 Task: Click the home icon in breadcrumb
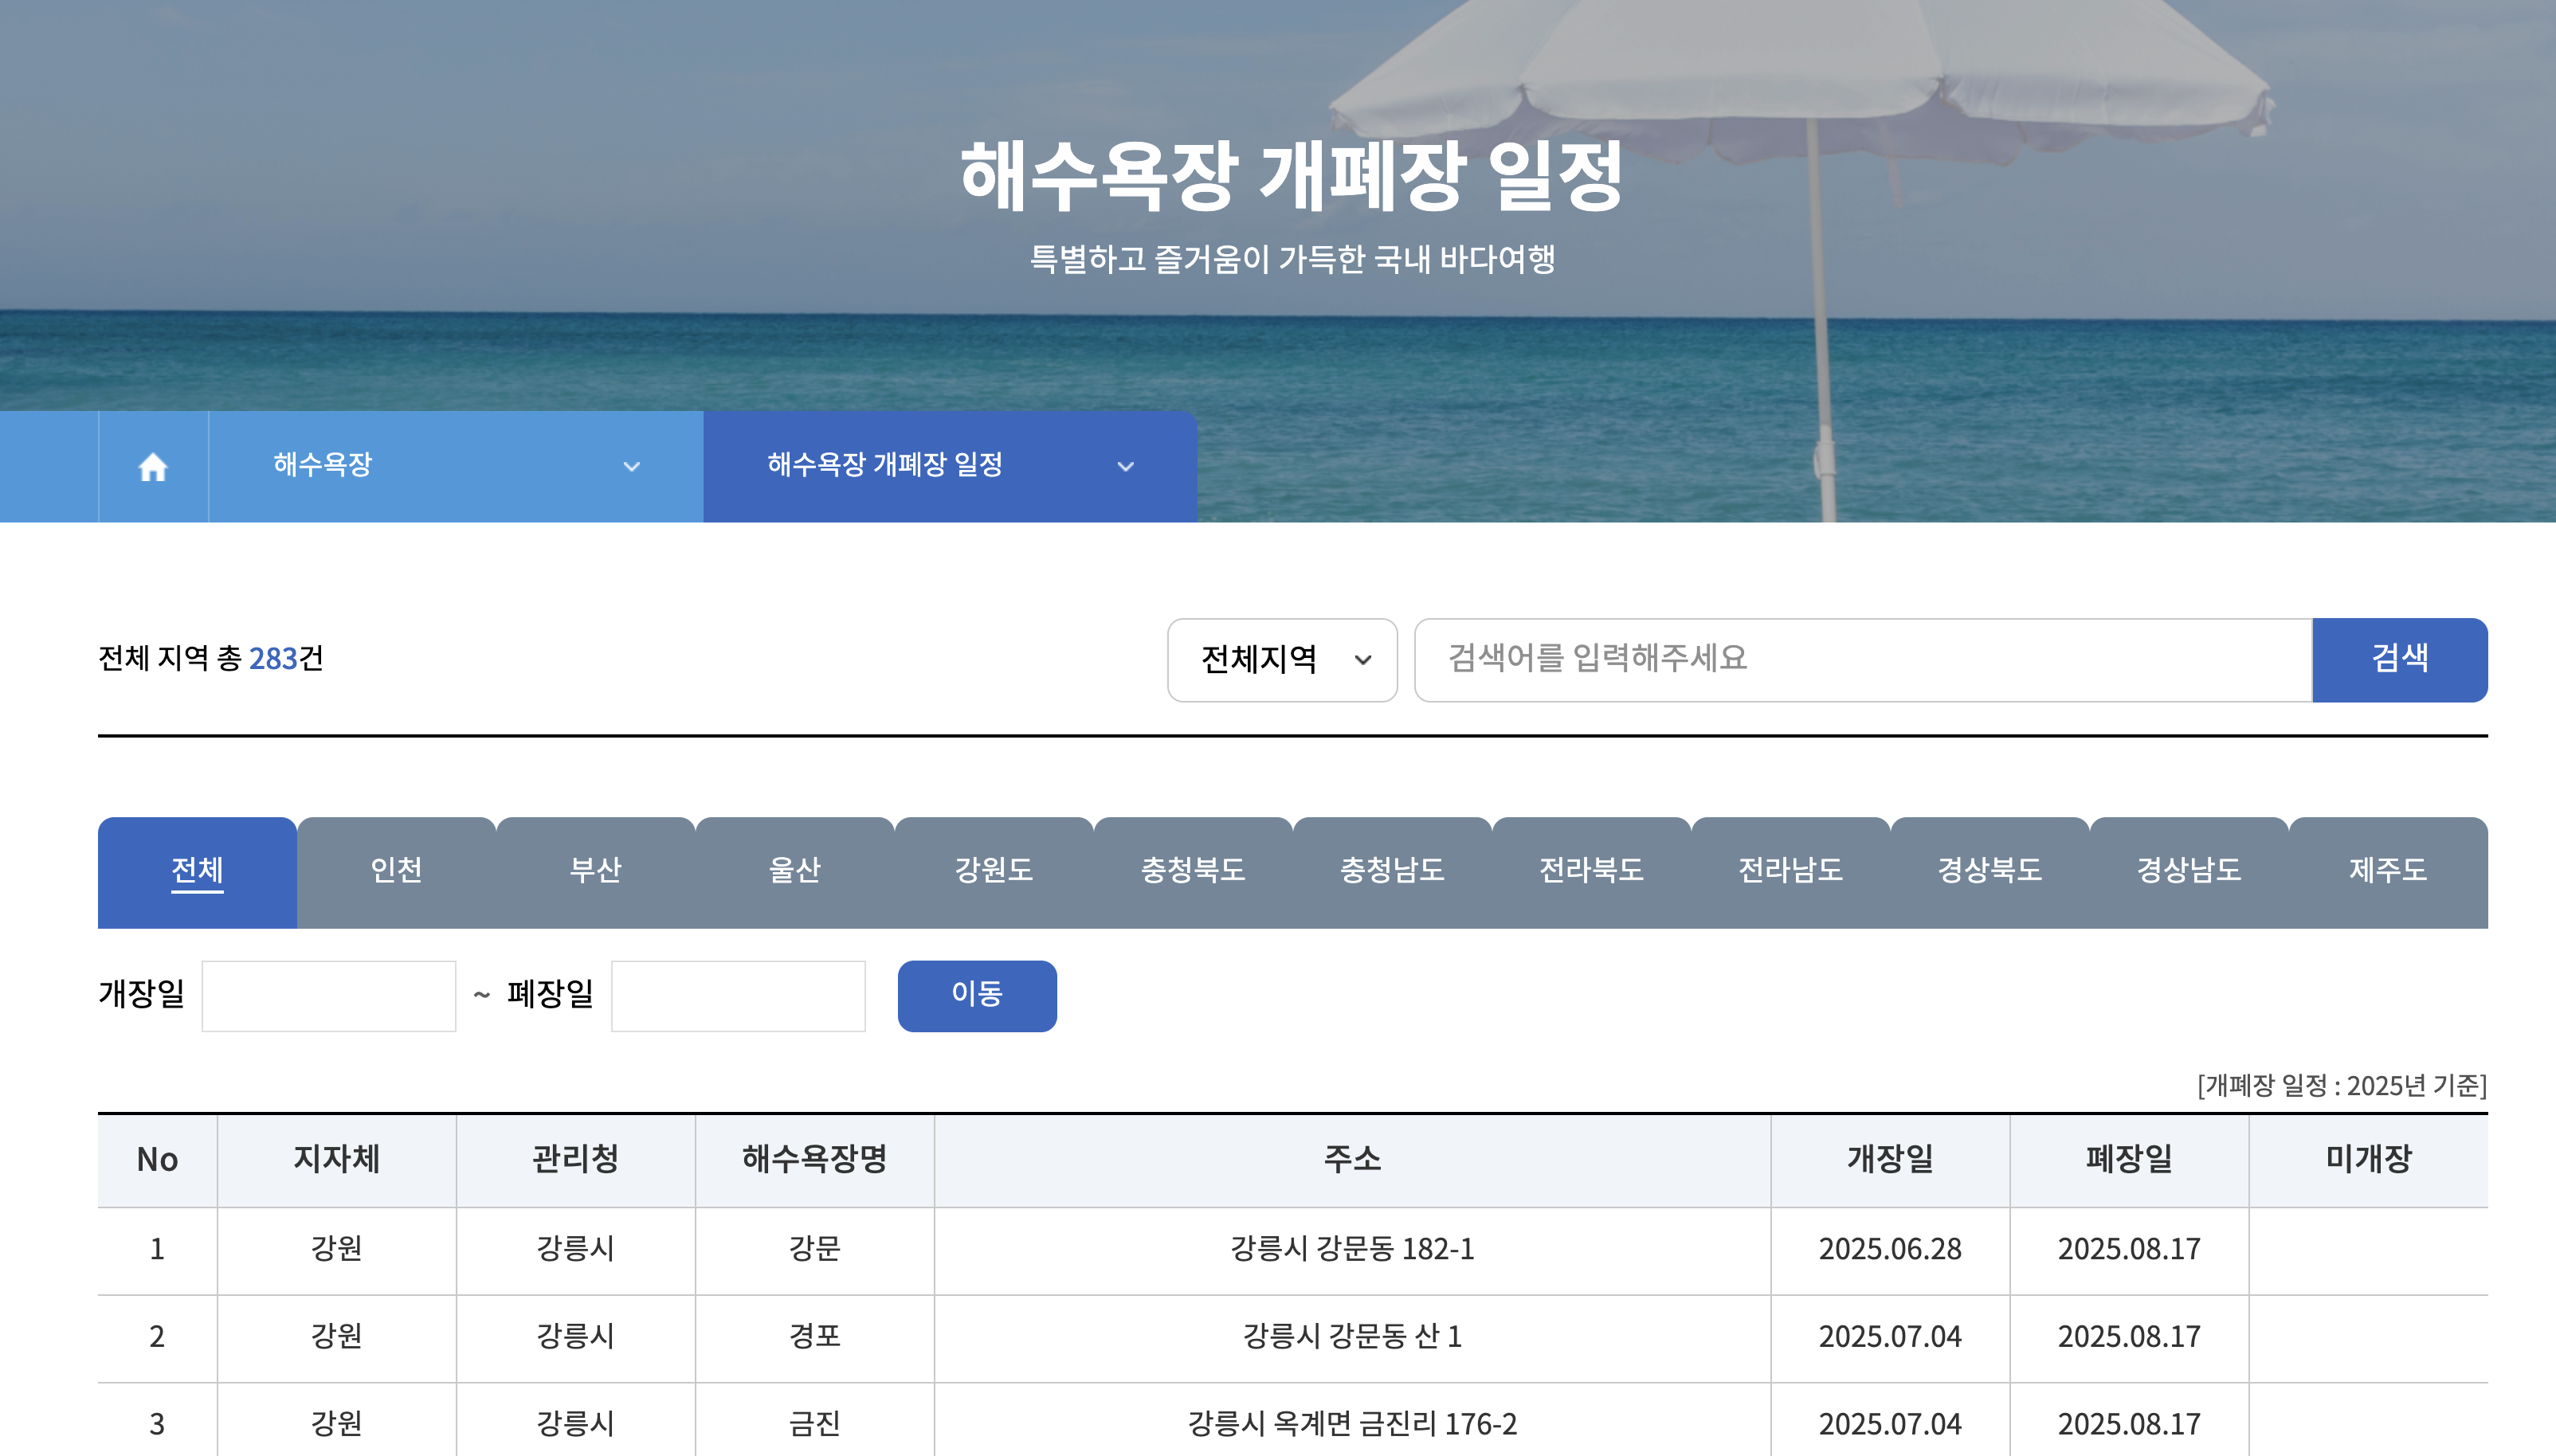pos(153,466)
